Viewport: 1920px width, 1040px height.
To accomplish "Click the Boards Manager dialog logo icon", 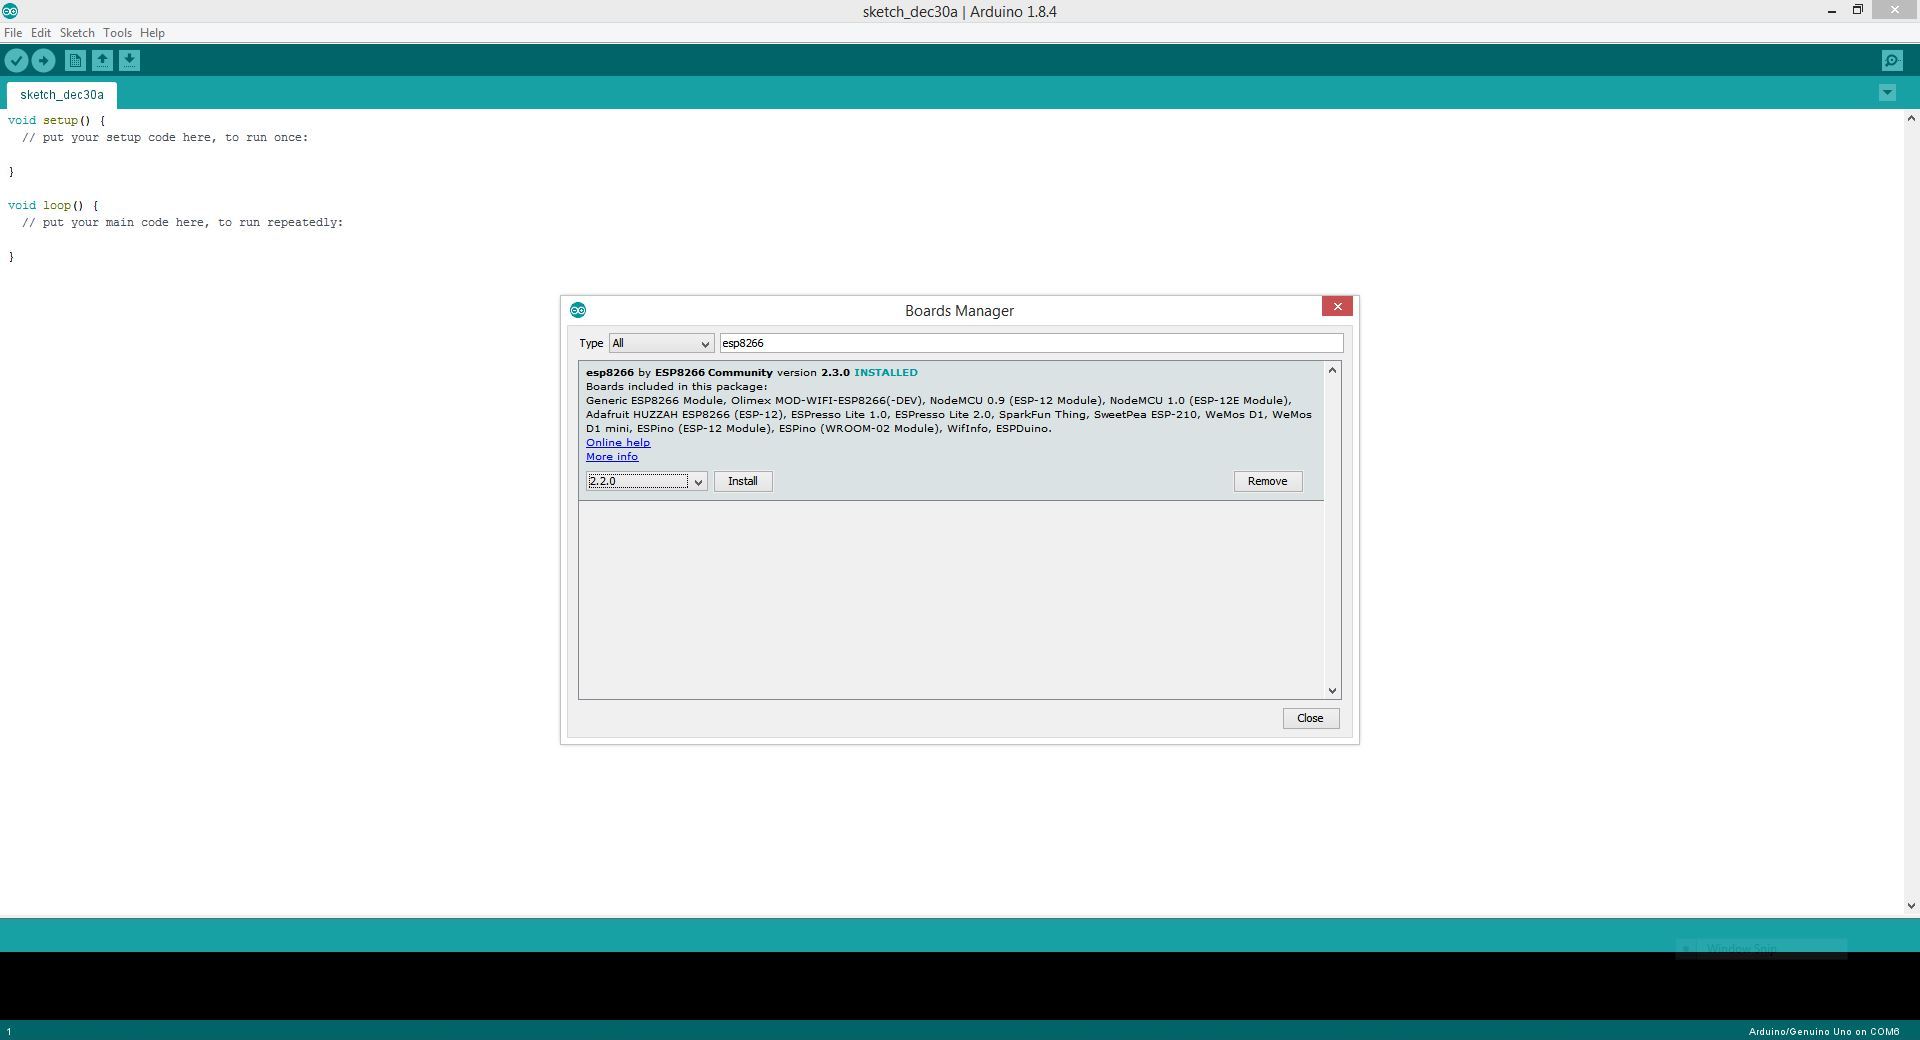I will tap(578, 310).
